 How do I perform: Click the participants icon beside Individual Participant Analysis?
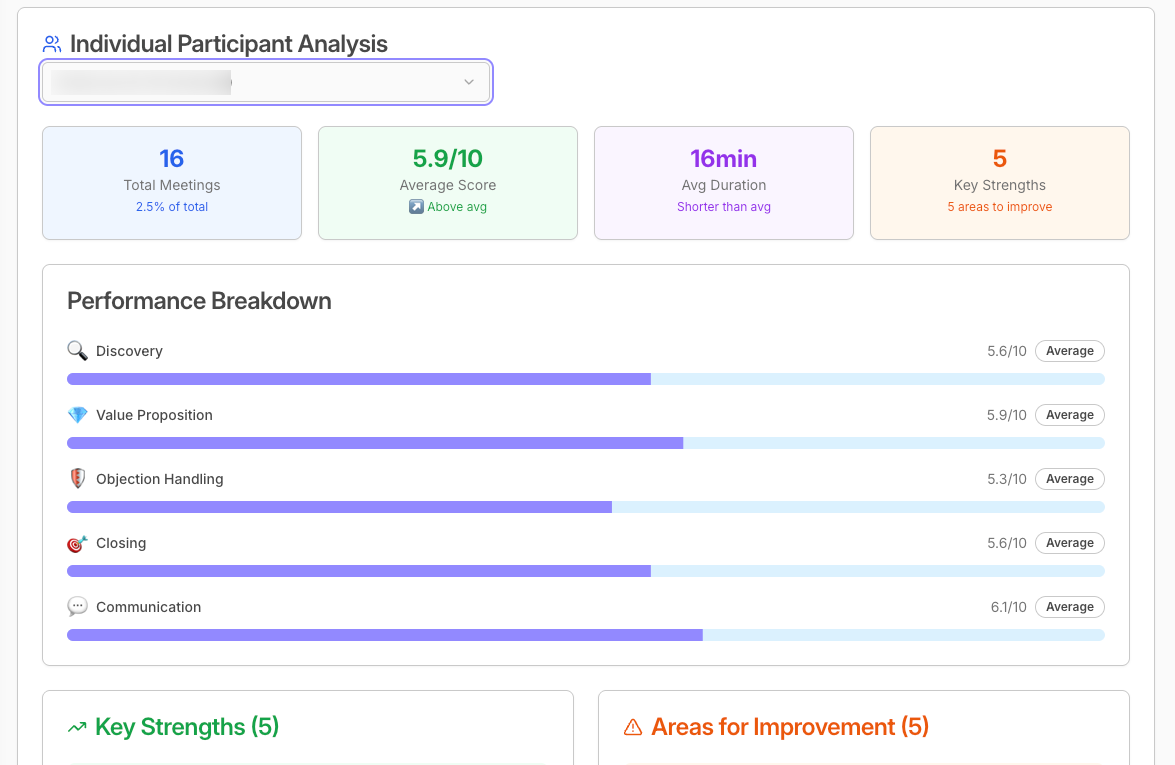click(x=52, y=44)
